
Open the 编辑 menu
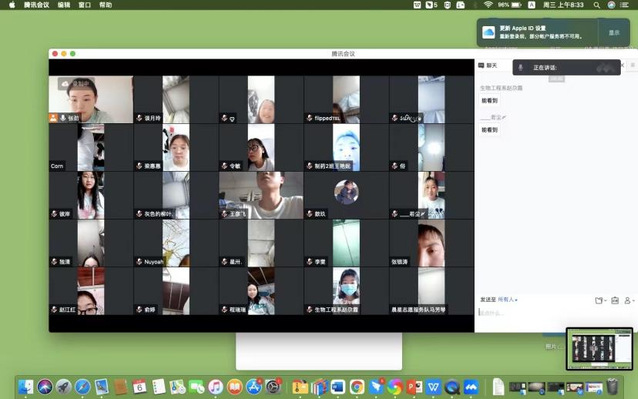pos(64,5)
